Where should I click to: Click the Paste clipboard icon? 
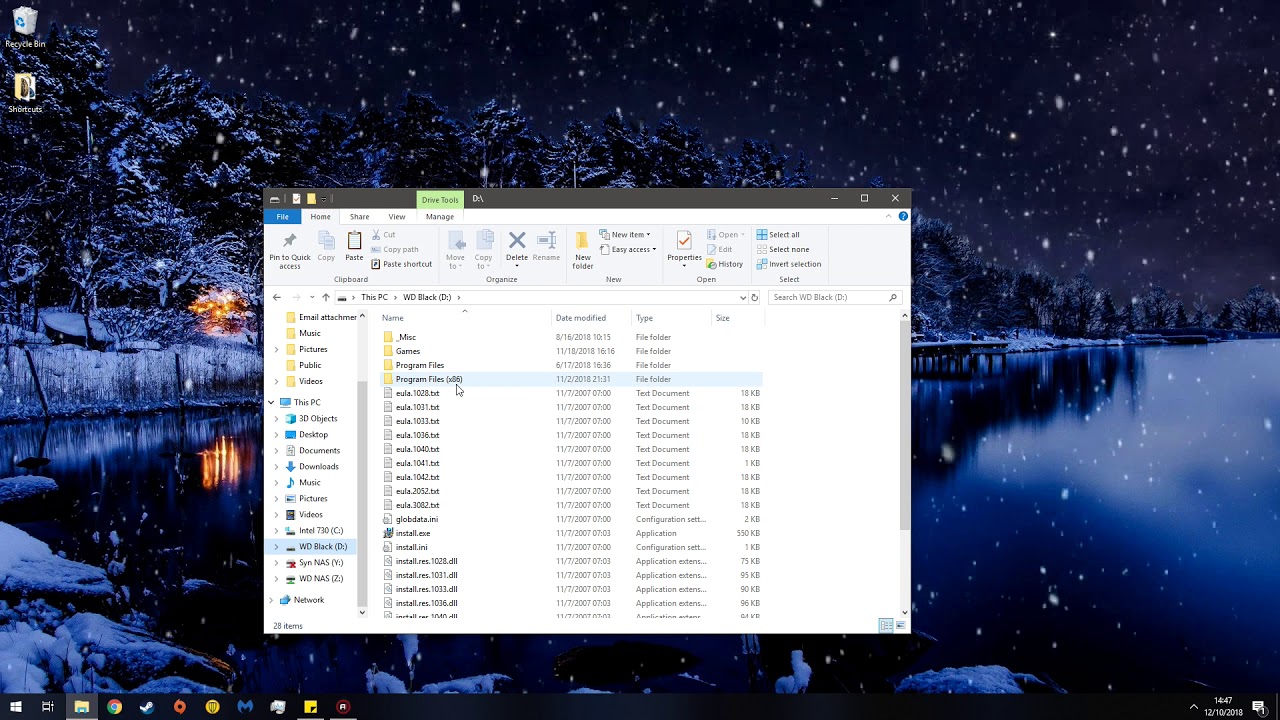354,242
